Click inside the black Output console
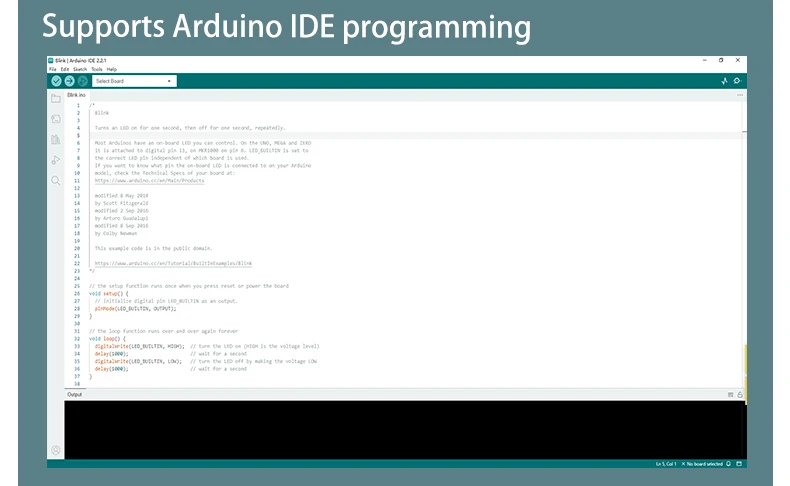 [405, 430]
